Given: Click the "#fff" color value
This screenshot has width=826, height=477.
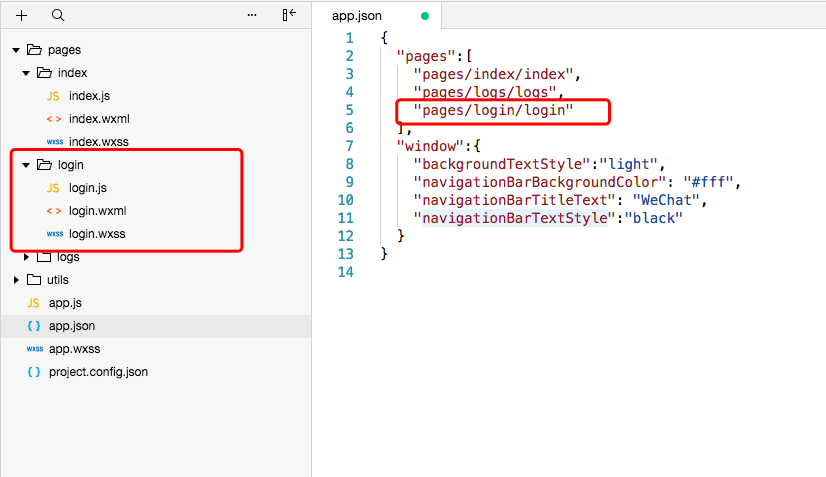Looking at the screenshot, I should click(709, 182).
